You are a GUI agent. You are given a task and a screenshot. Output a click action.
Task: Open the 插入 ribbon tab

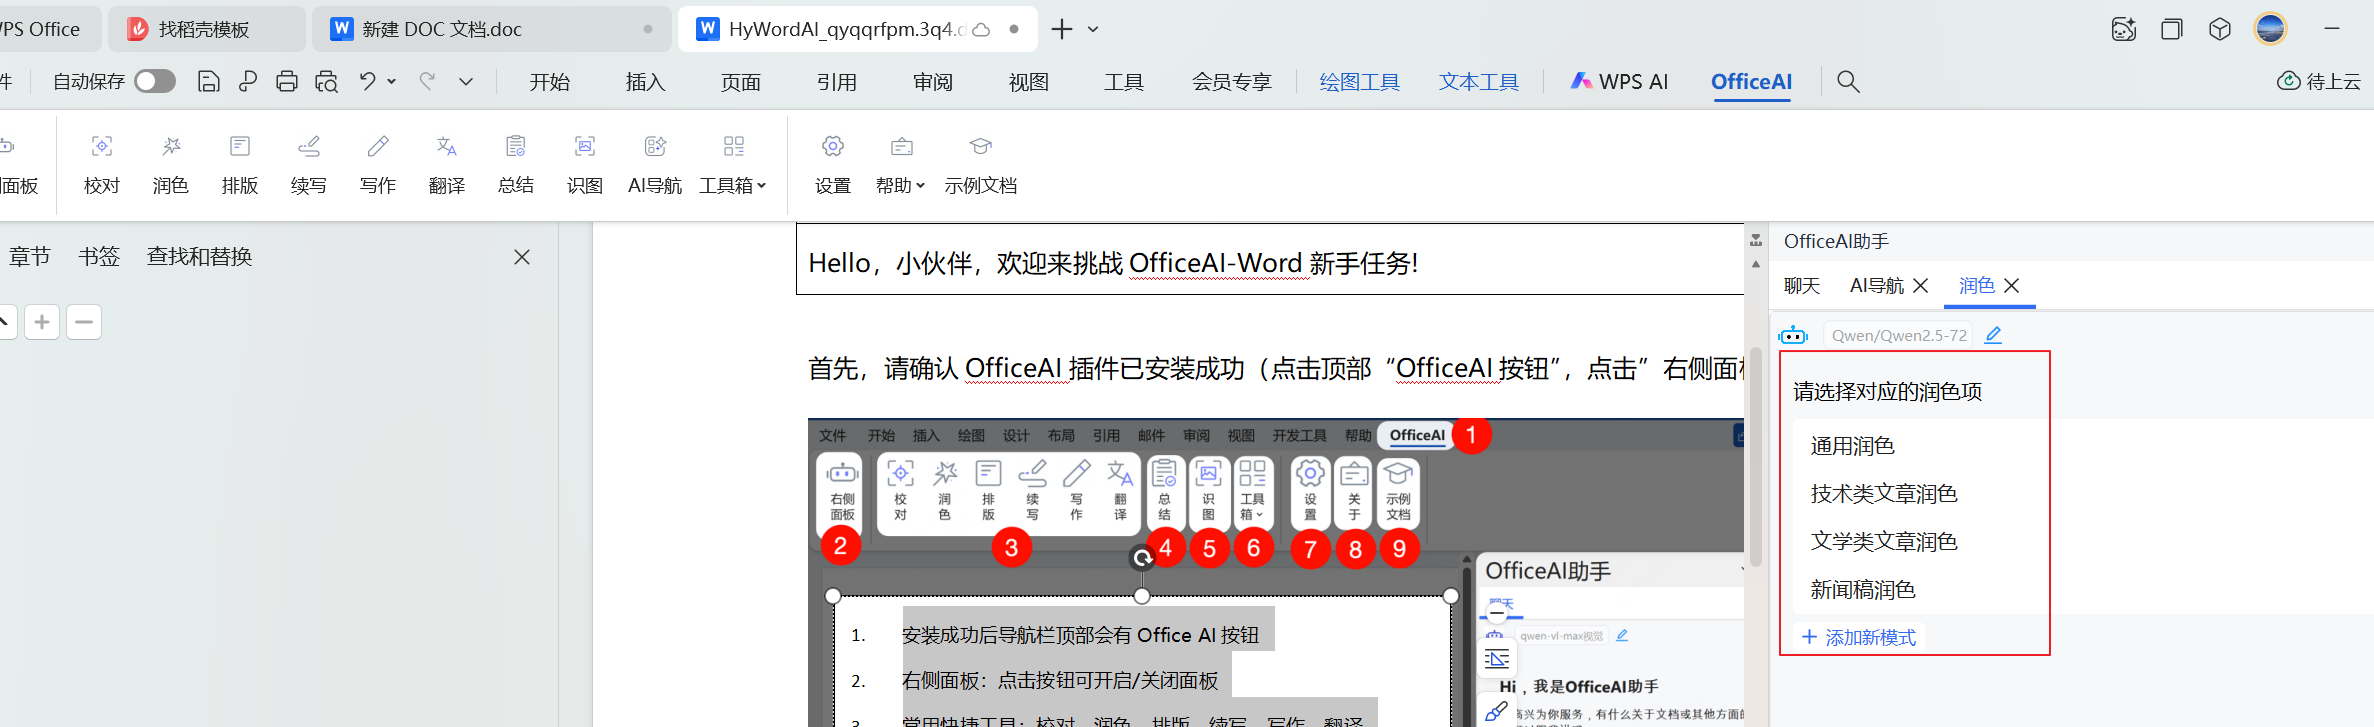click(645, 82)
